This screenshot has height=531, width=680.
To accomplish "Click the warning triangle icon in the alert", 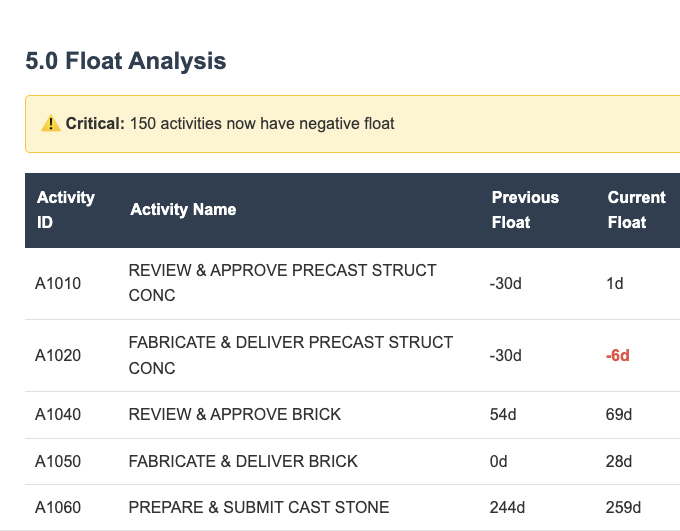I will [x=51, y=124].
